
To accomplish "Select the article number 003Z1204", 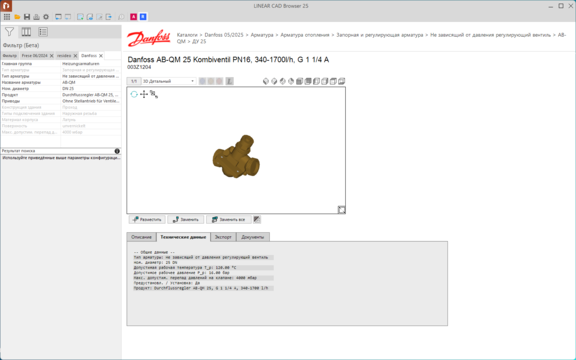I will 139,67.
